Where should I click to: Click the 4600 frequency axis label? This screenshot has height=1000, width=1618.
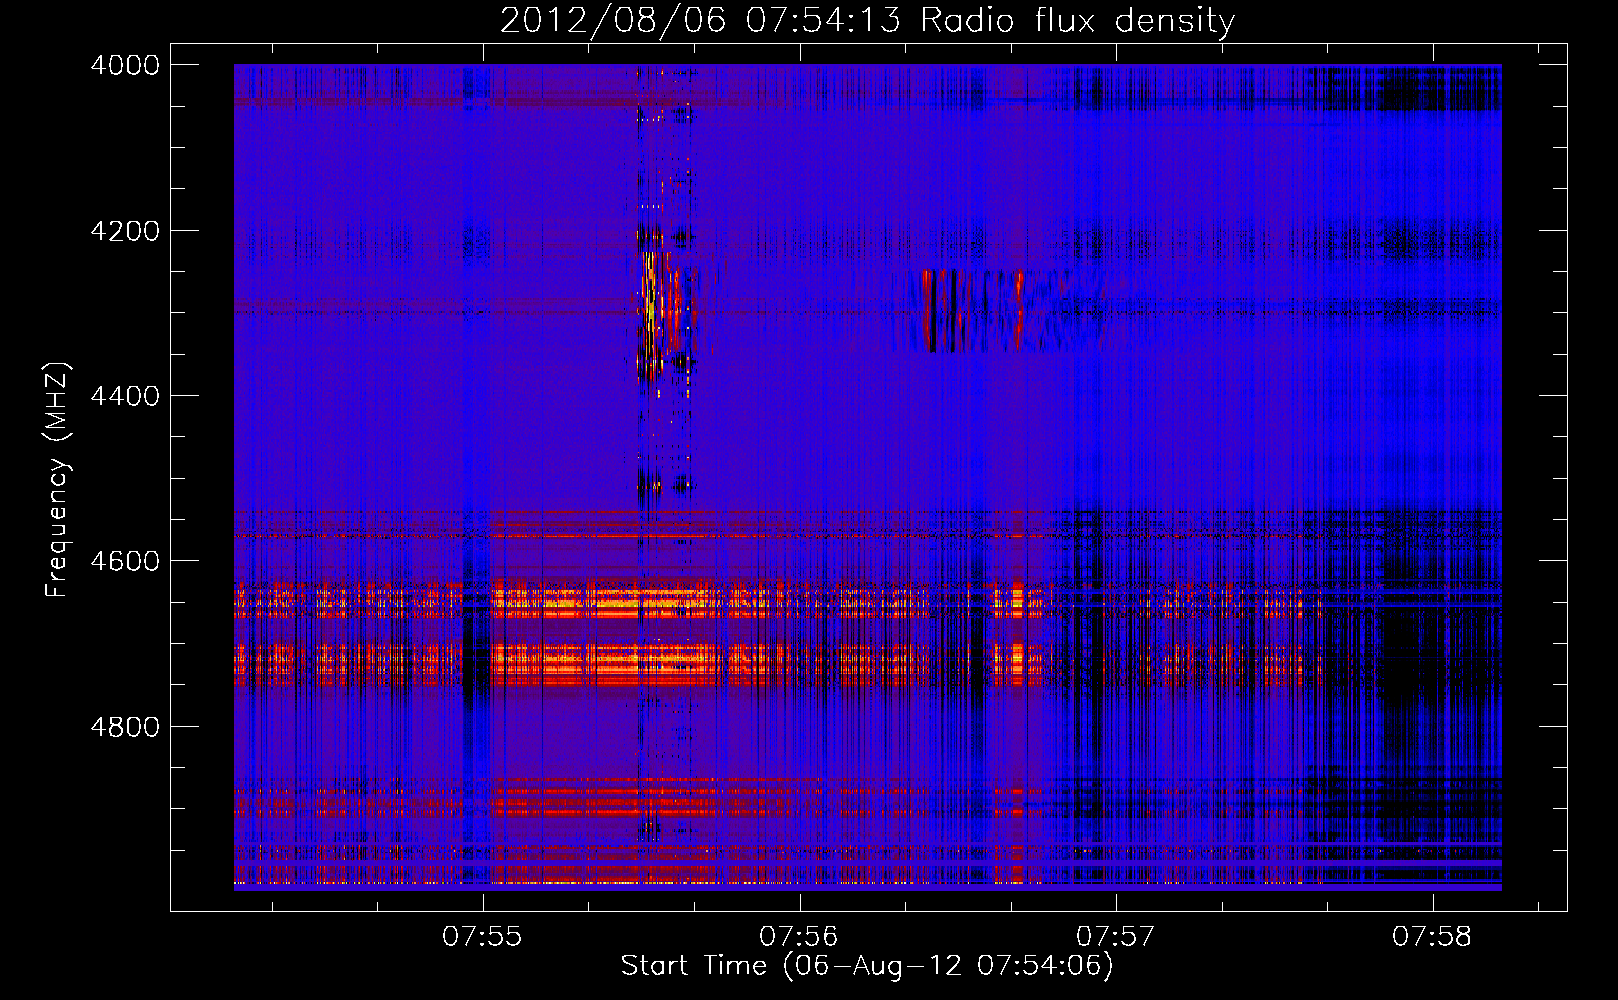pos(125,561)
